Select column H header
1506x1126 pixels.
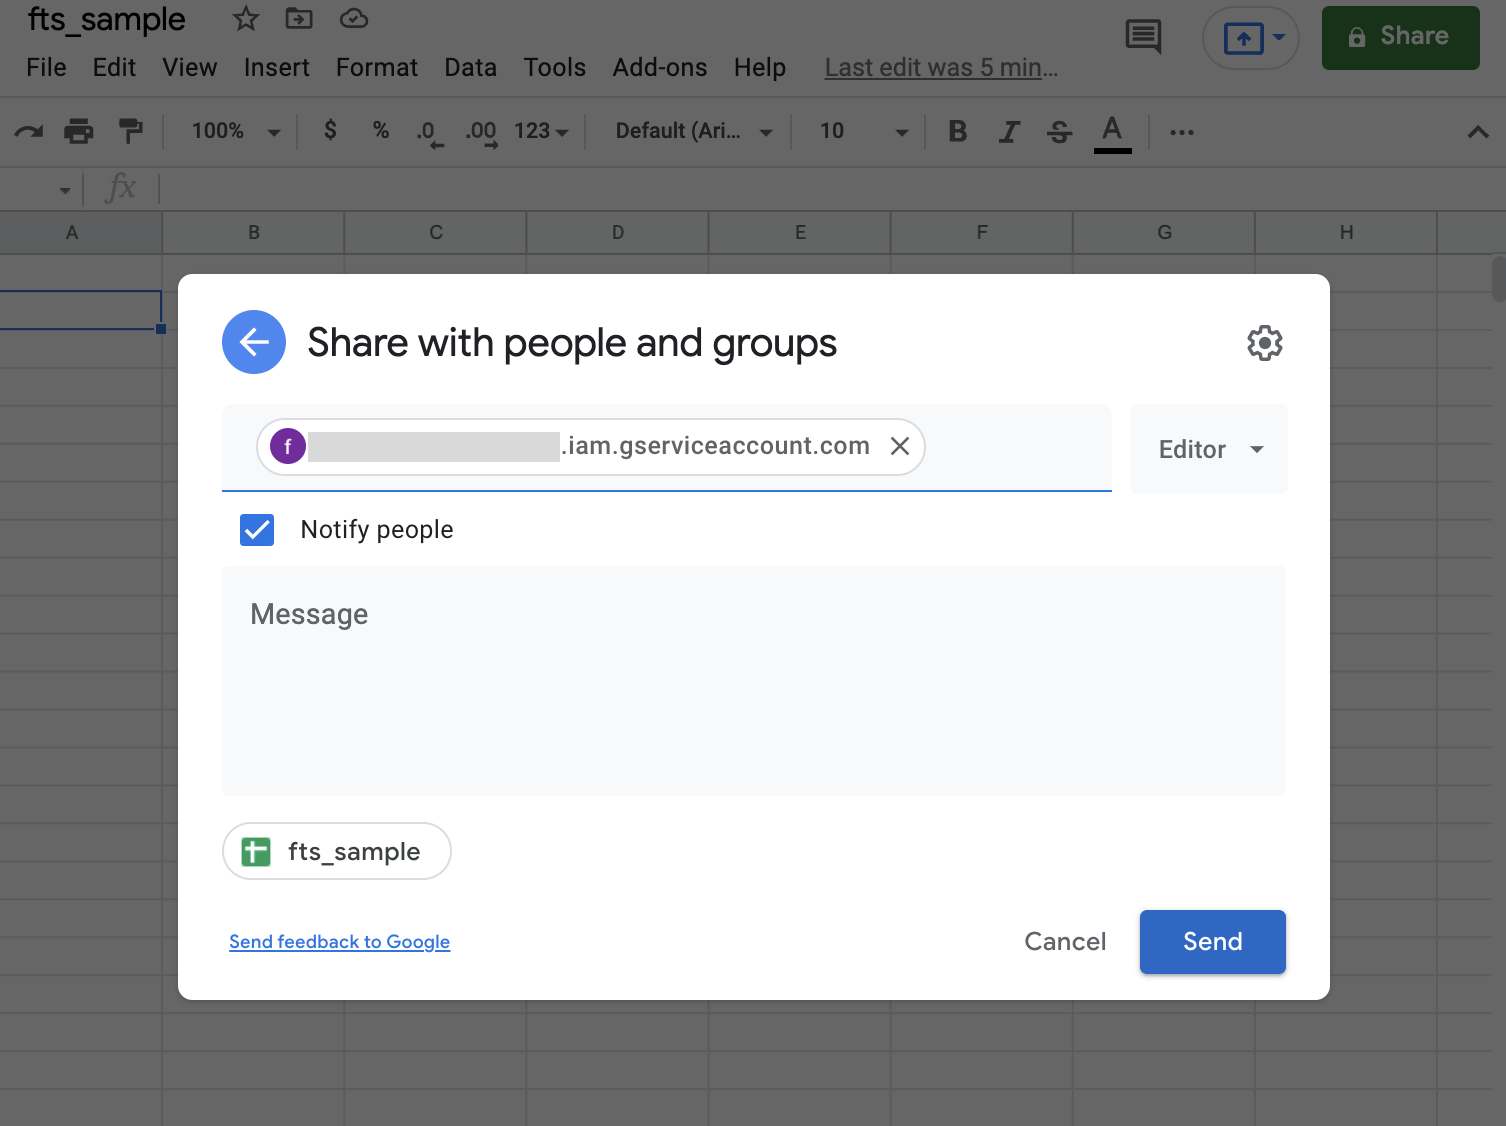click(x=1346, y=232)
